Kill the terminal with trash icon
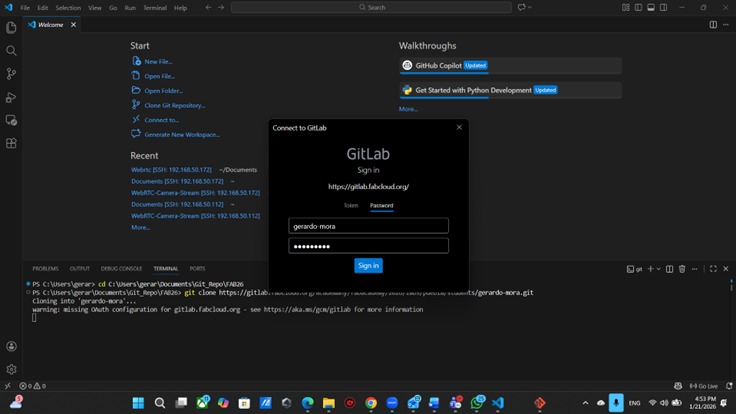This screenshot has height=414, width=736. [x=682, y=269]
